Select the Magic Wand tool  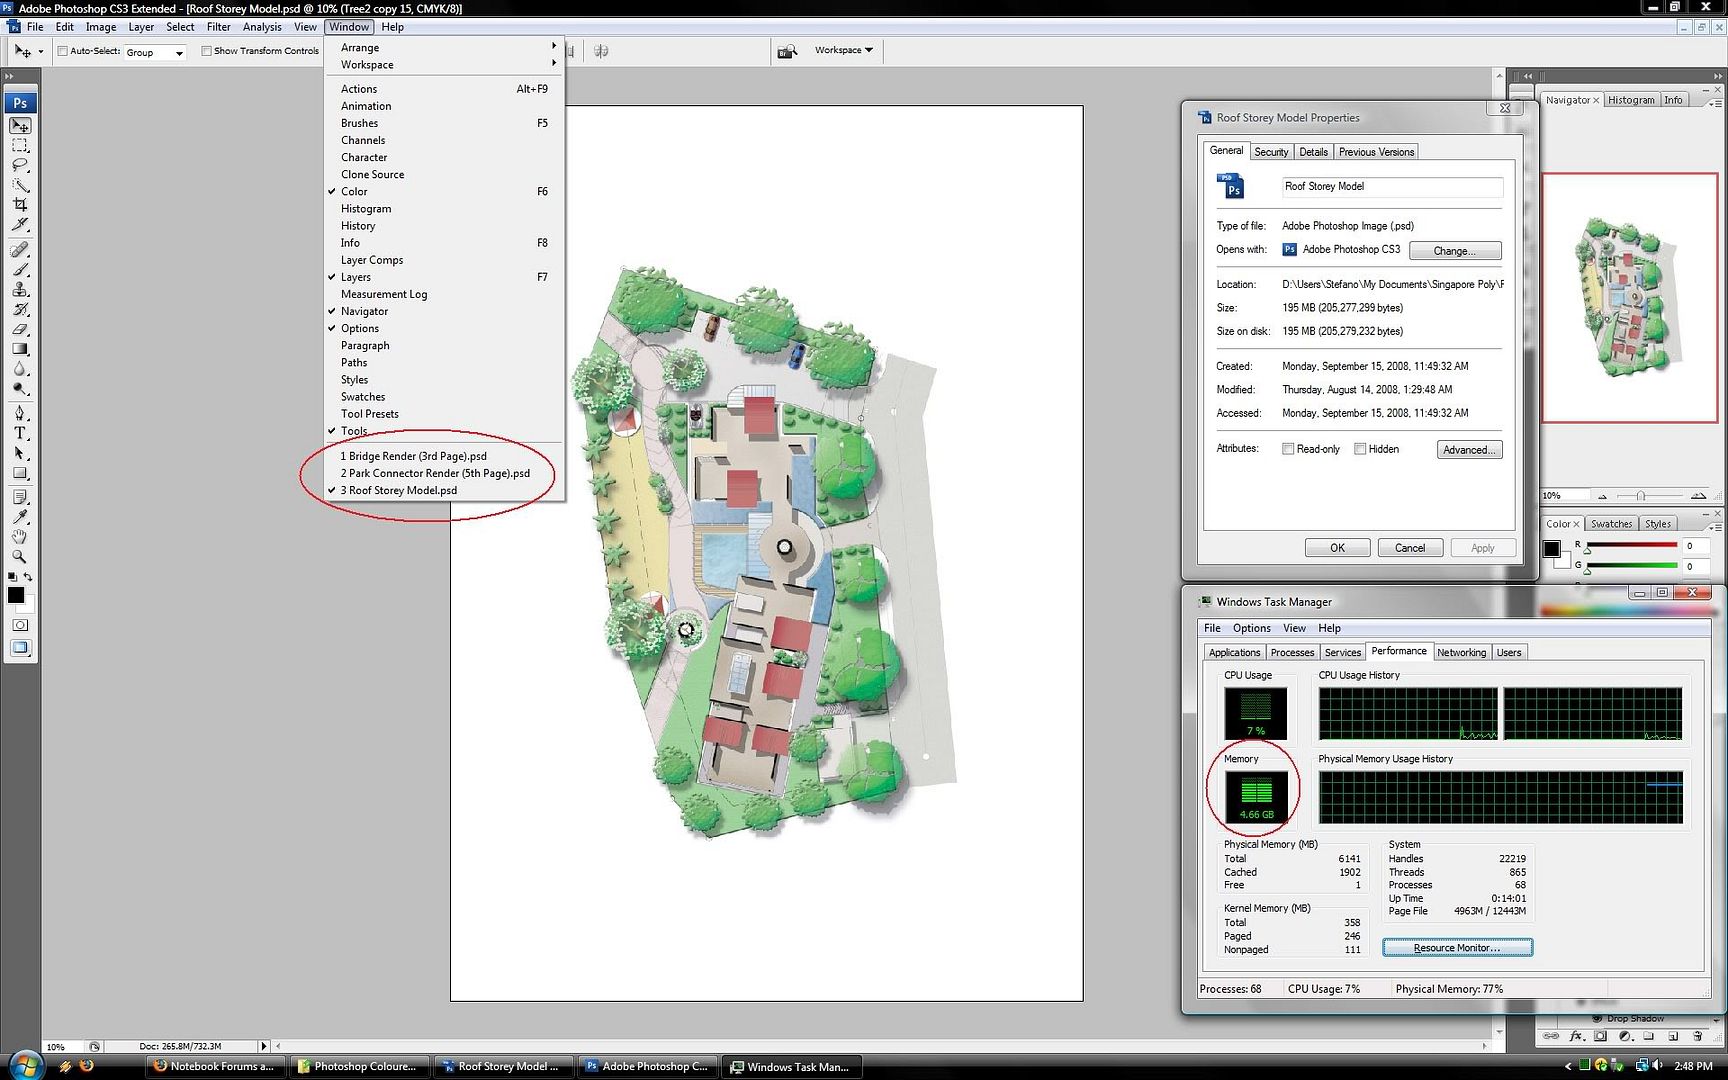click(20, 185)
